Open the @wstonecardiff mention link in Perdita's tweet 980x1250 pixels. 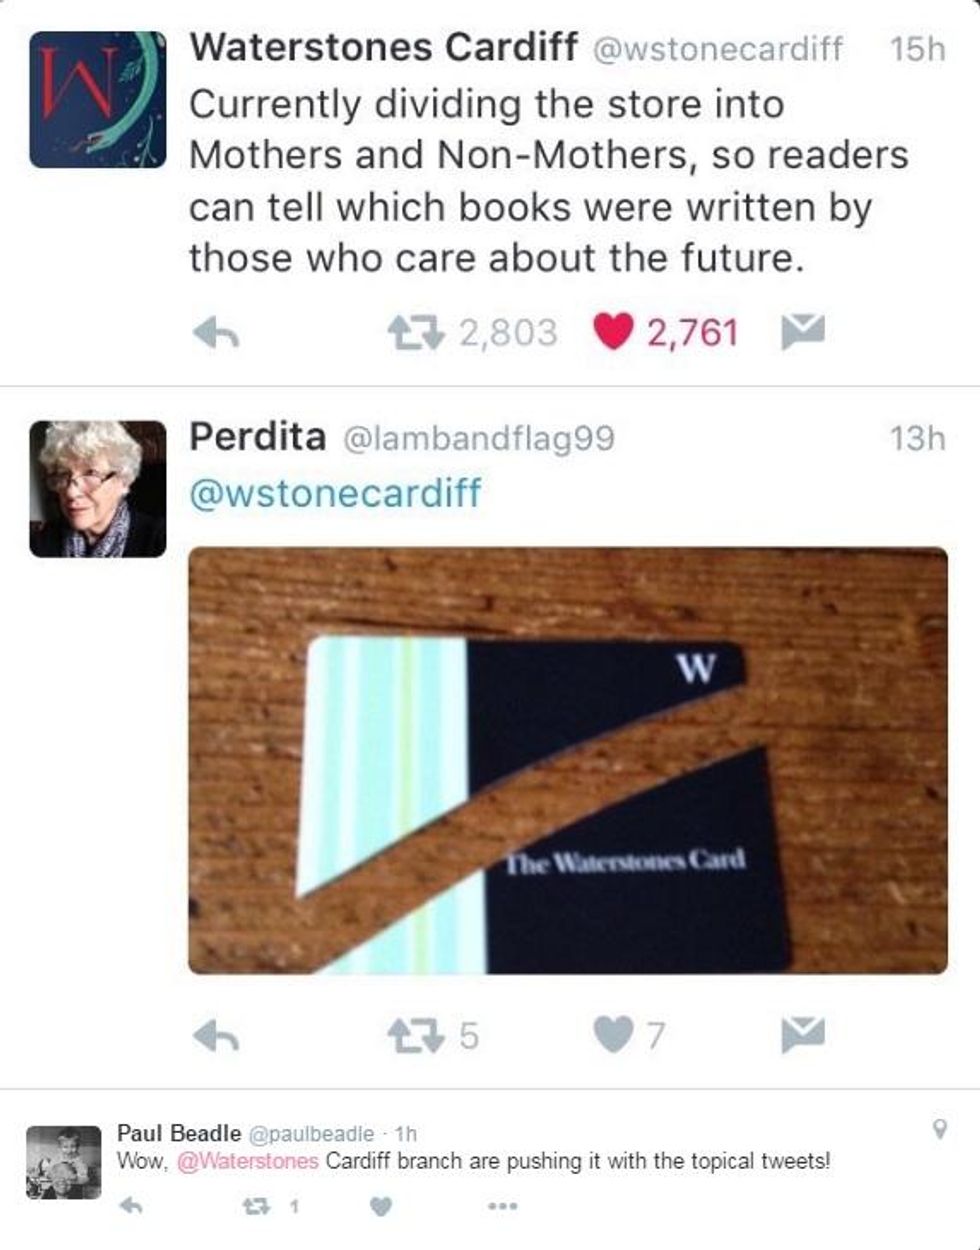(335, 492)
